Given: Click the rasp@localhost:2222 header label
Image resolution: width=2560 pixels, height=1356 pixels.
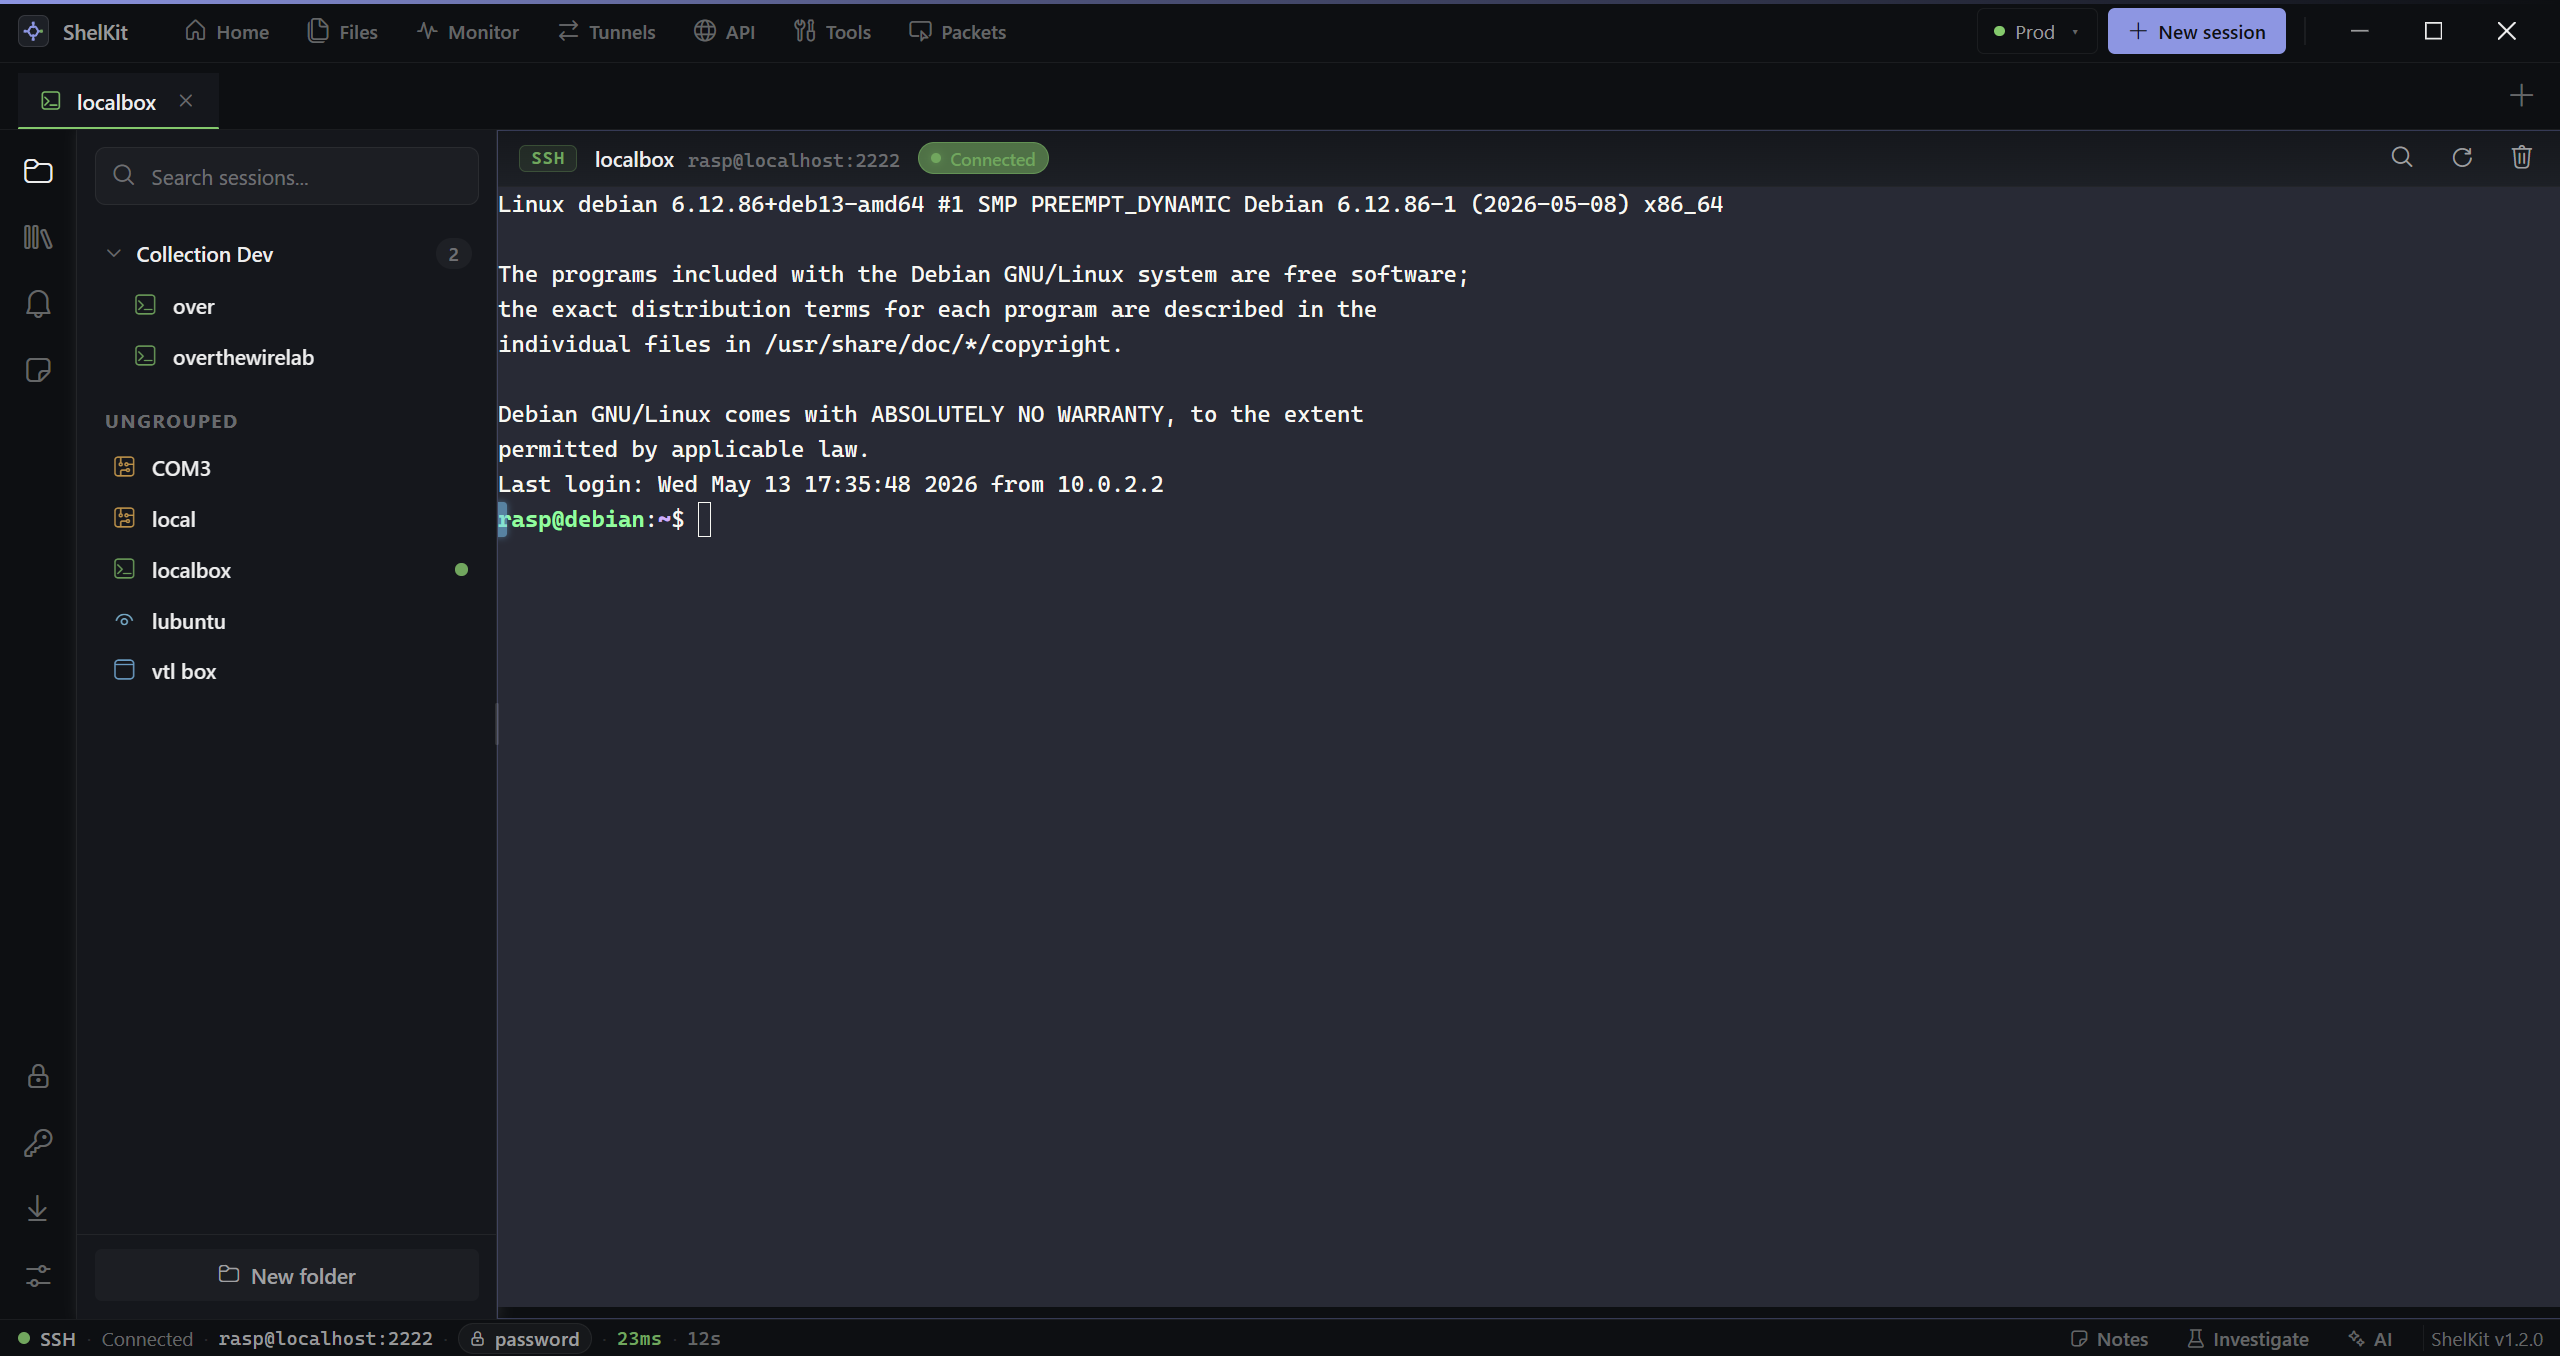Looking at the screenshot, I should 793,160.
